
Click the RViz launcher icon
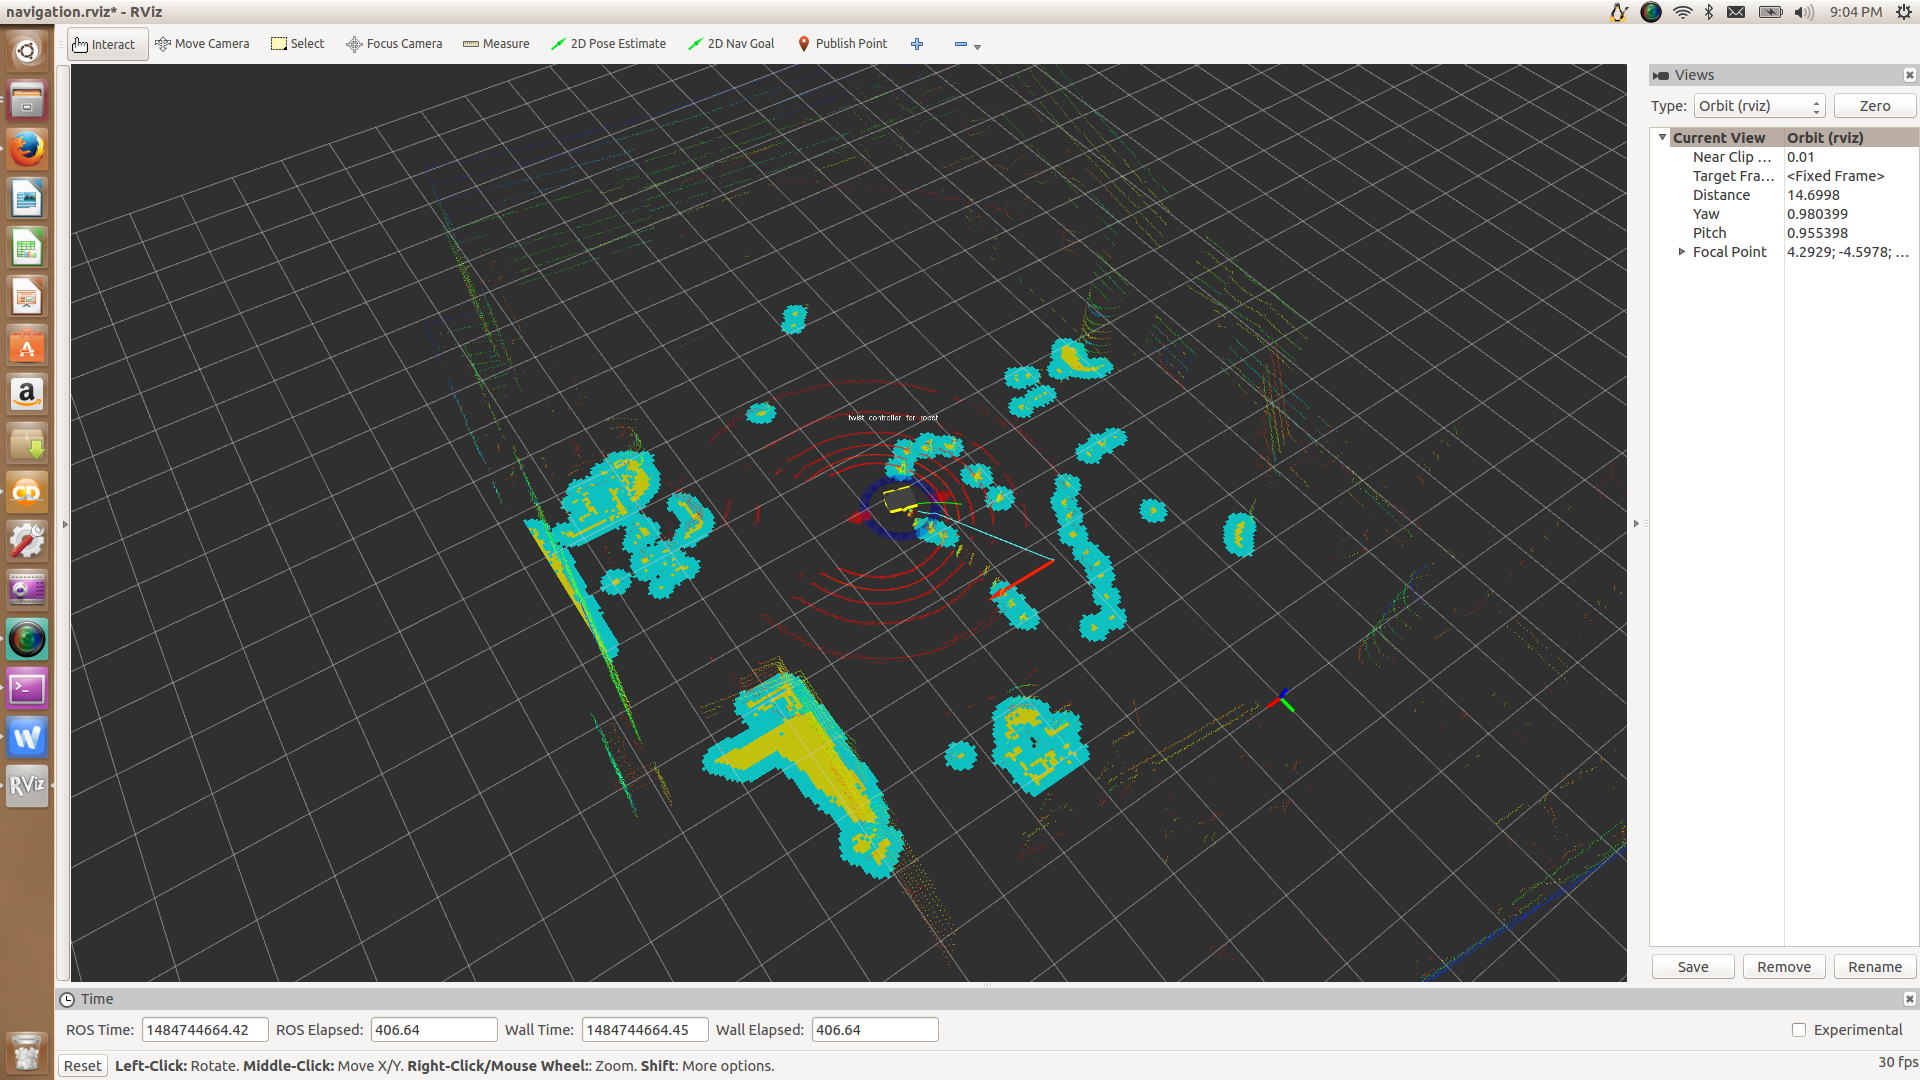point(27,787)
